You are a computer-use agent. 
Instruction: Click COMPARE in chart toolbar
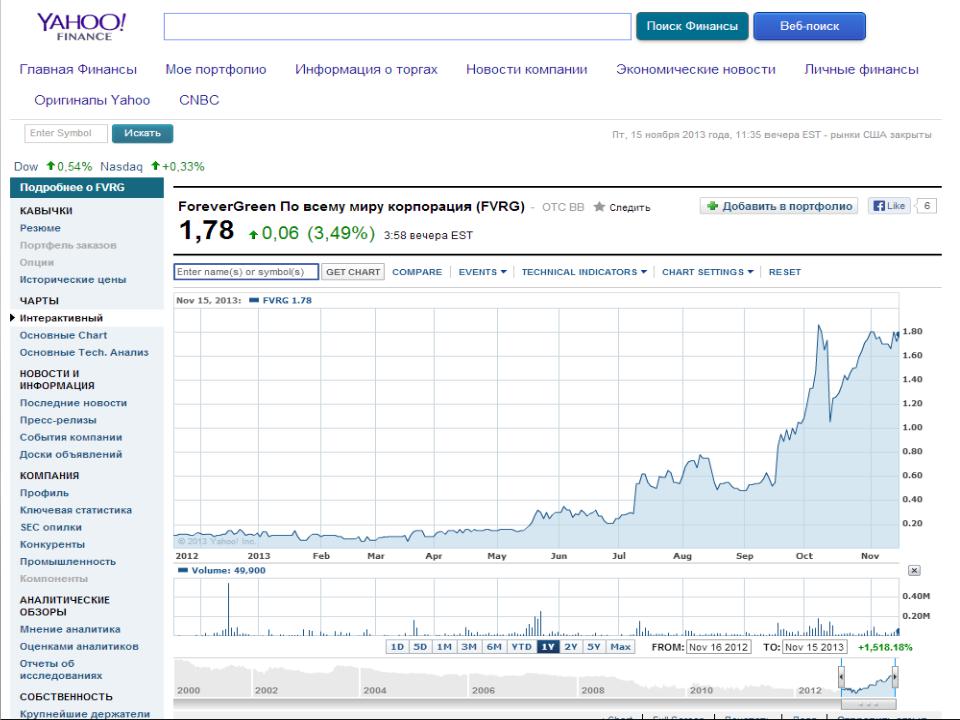point(417,272)
